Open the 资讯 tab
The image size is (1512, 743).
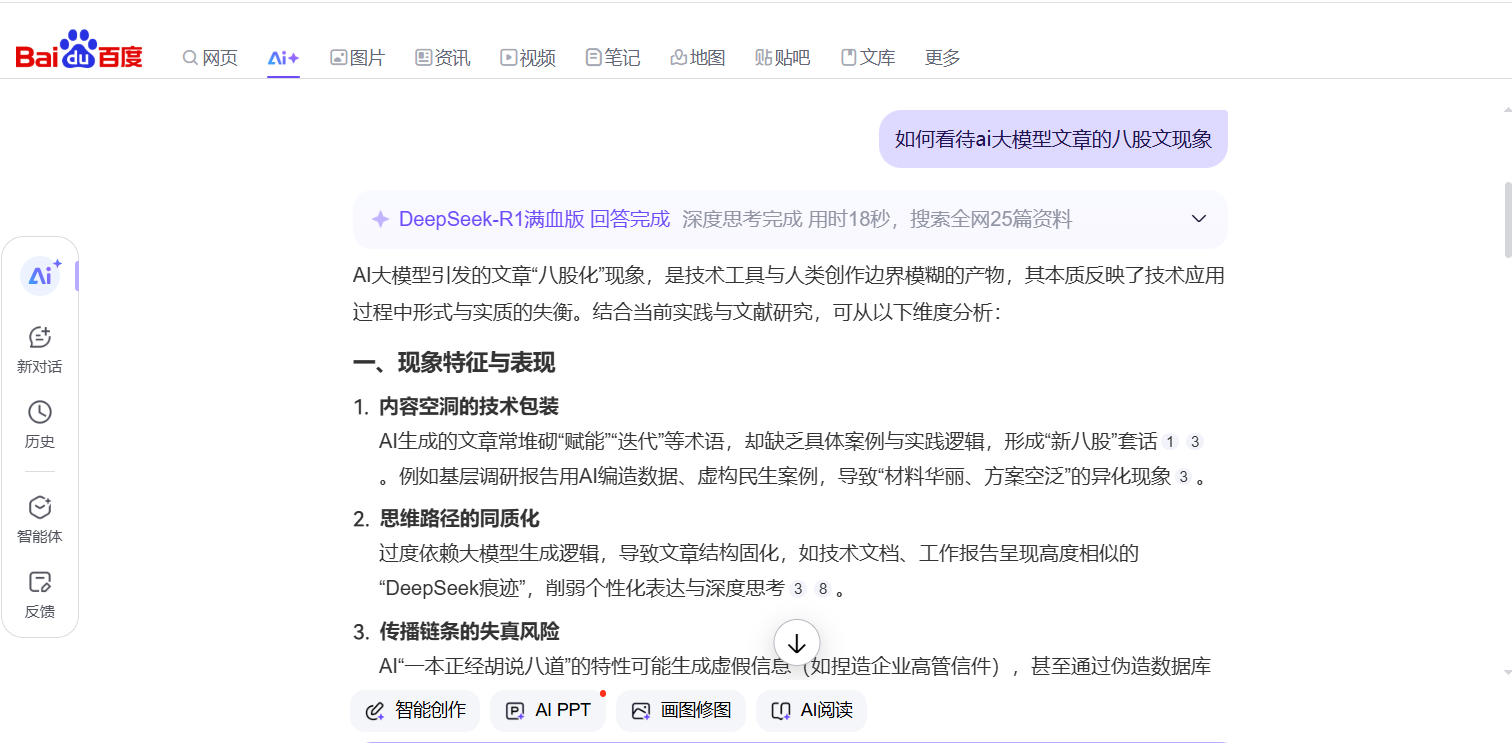coord(443,58)
